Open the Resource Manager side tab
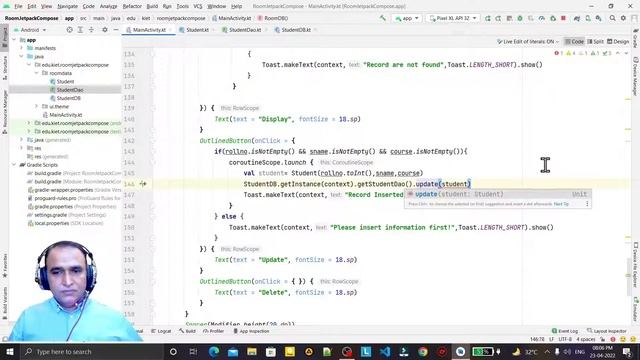This screenshot has width=640, height=360. click(x=4, y=111)
